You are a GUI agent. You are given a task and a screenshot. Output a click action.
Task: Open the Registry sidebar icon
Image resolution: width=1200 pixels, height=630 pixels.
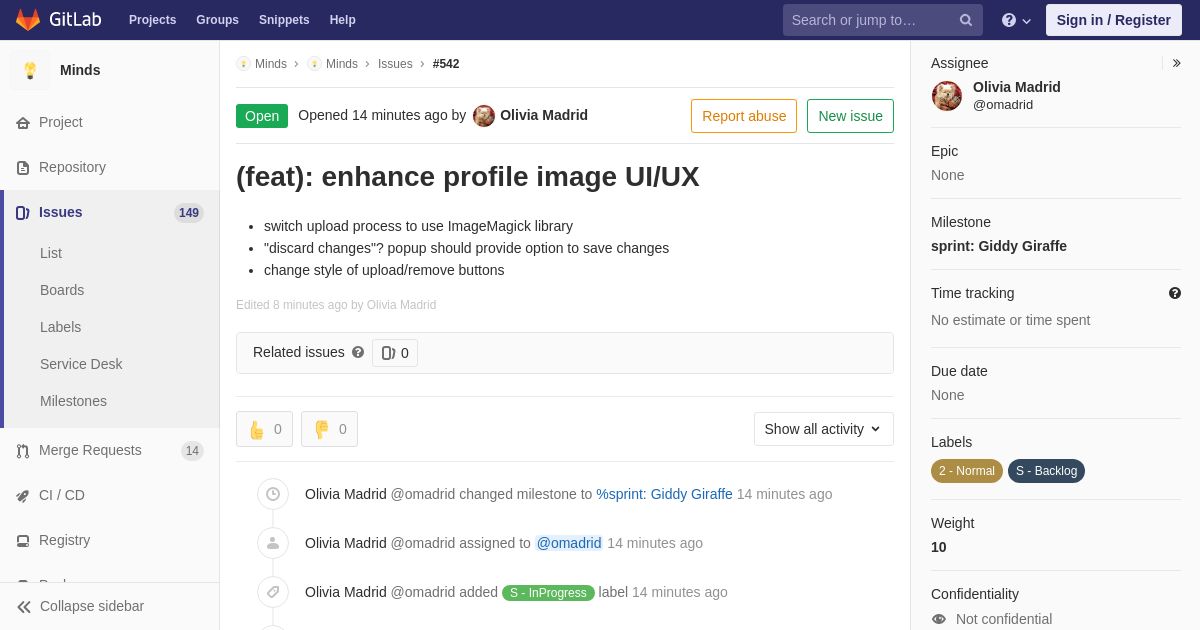(23, 541)
